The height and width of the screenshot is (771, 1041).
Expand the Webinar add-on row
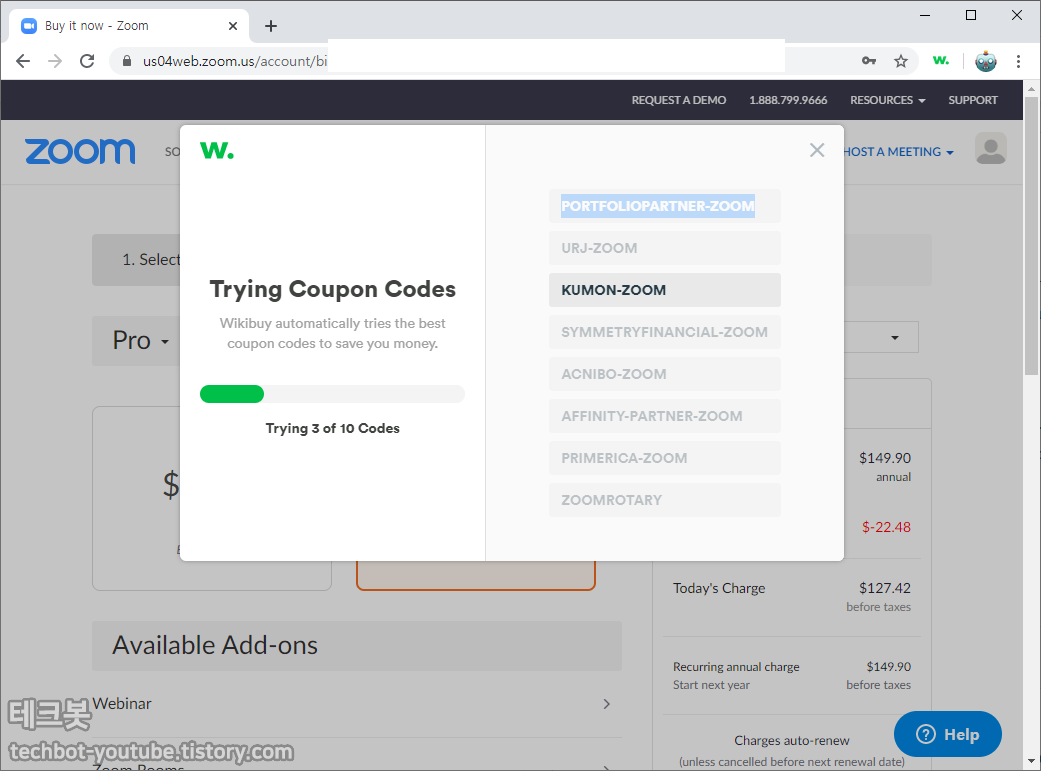pos(357,704)
